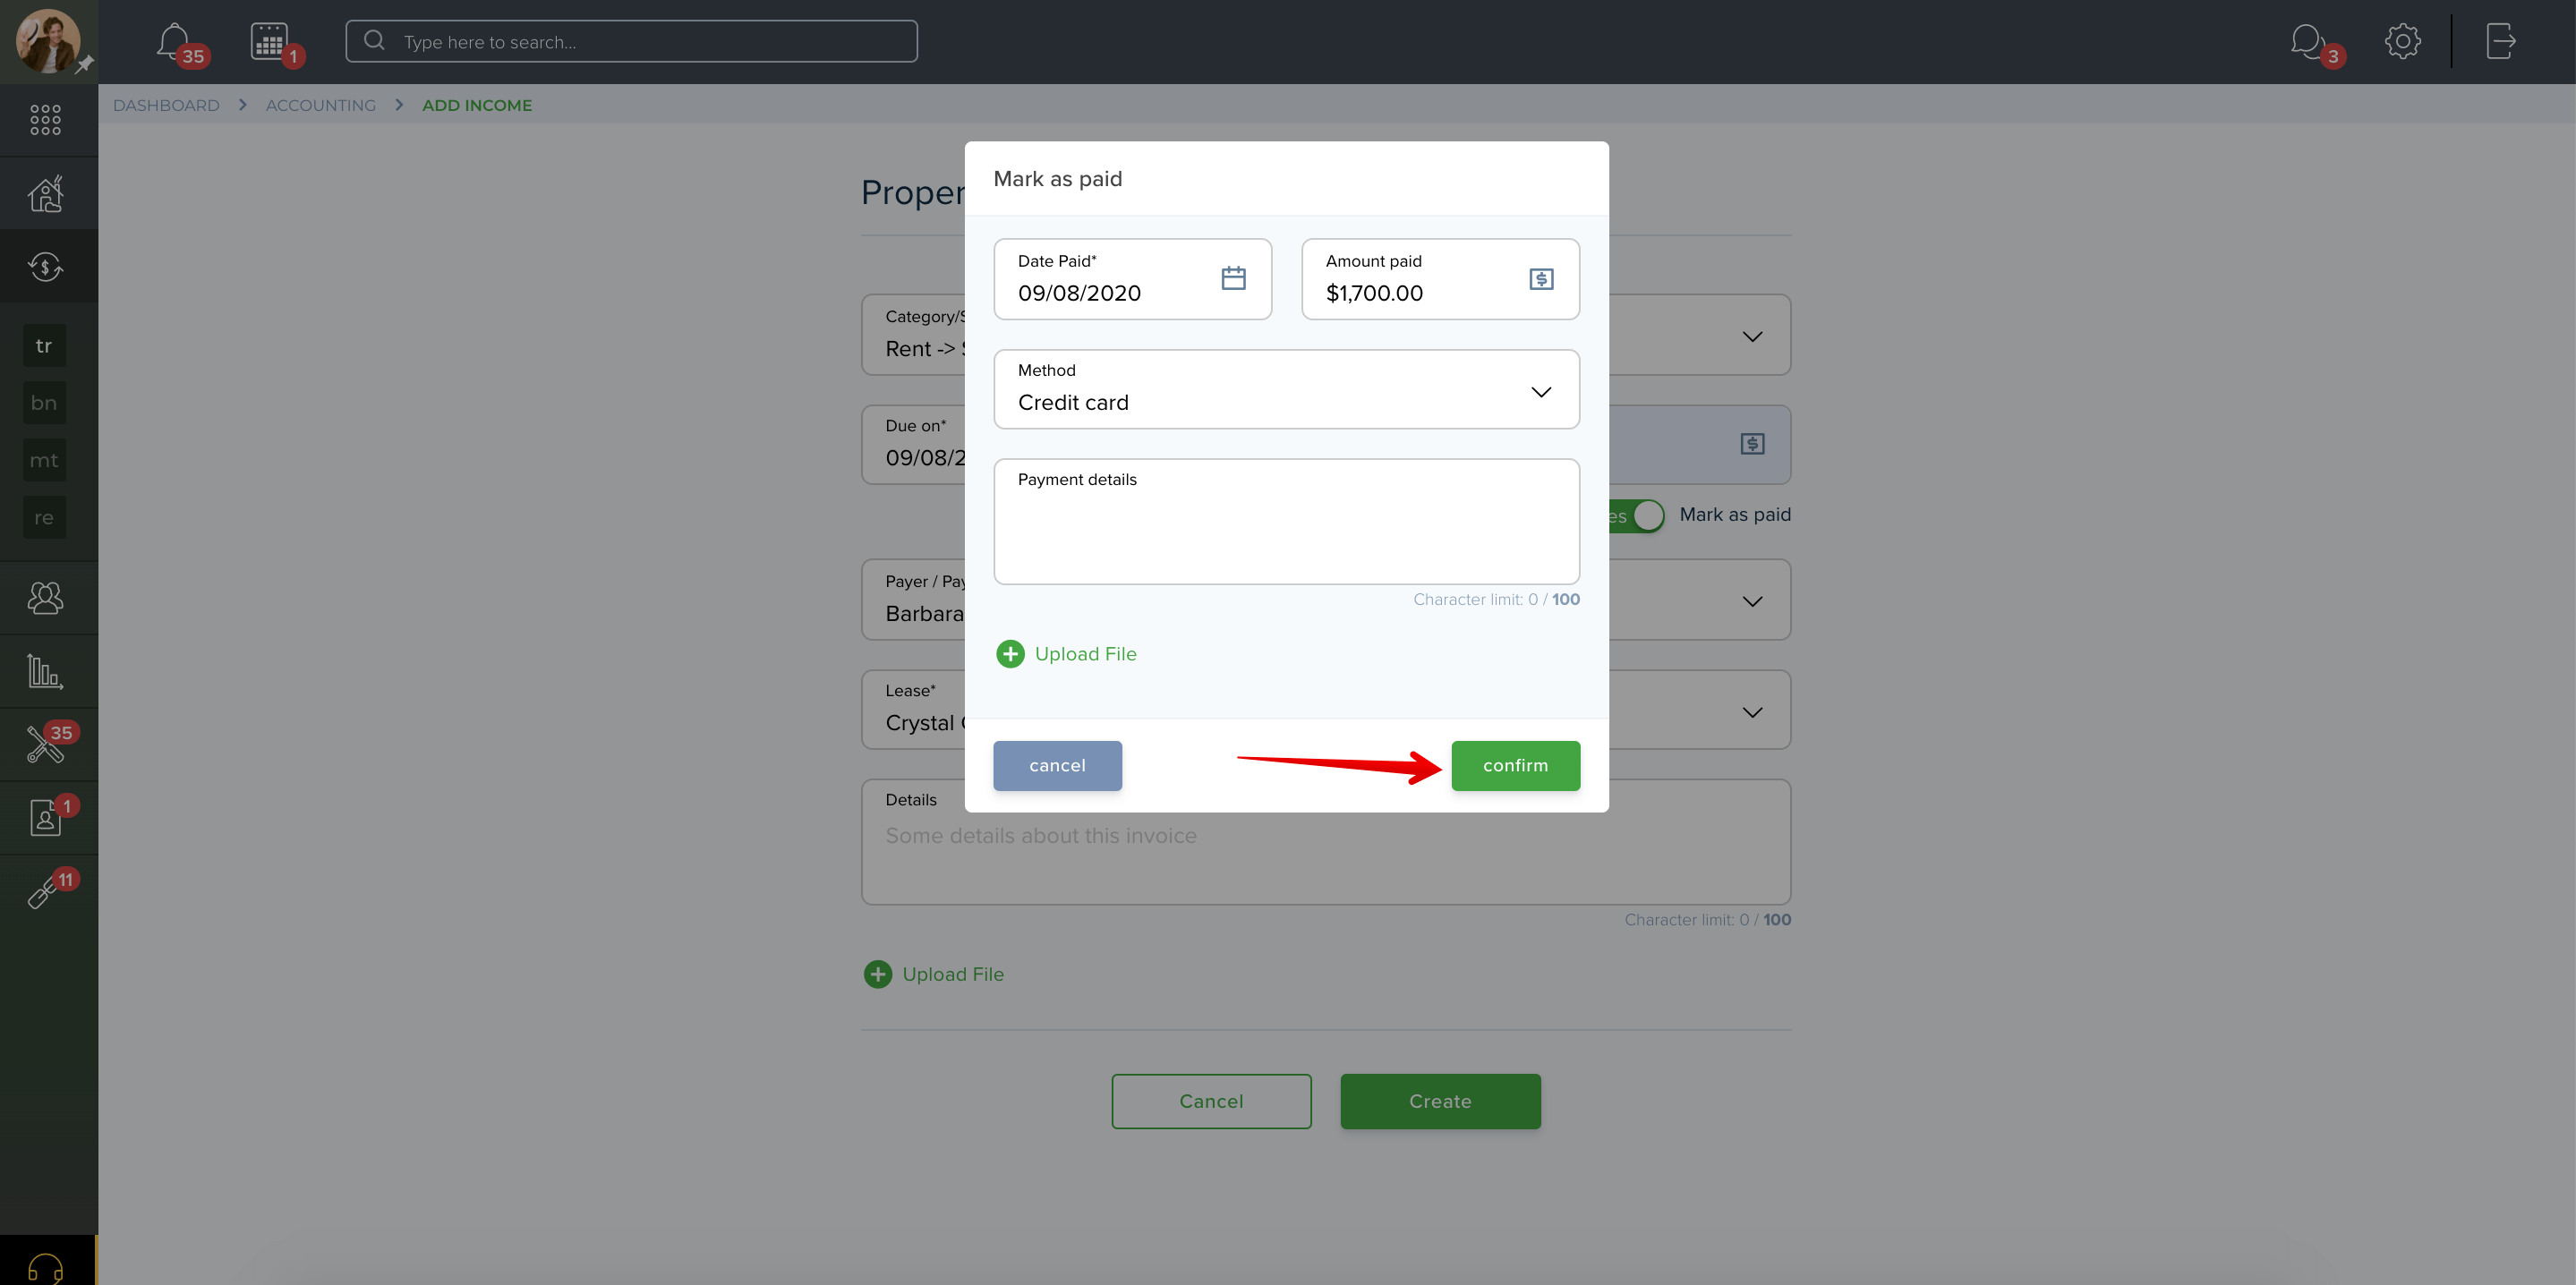Select the 'tr' sidebar submenu item
2576x1285 pixels.
pos(44,346)
